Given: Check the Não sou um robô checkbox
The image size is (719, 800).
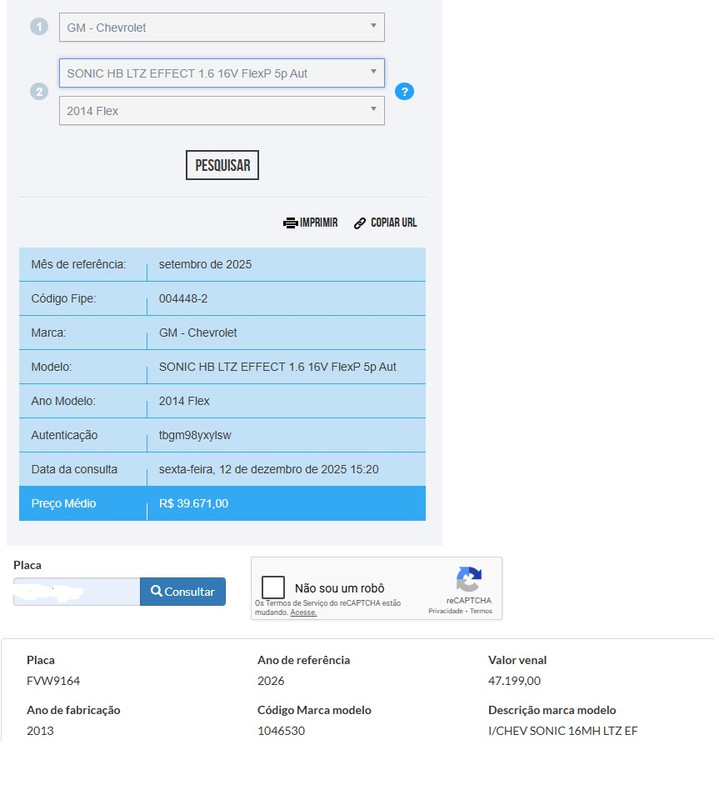Looking at the screenshot, I should click(274, 589).
